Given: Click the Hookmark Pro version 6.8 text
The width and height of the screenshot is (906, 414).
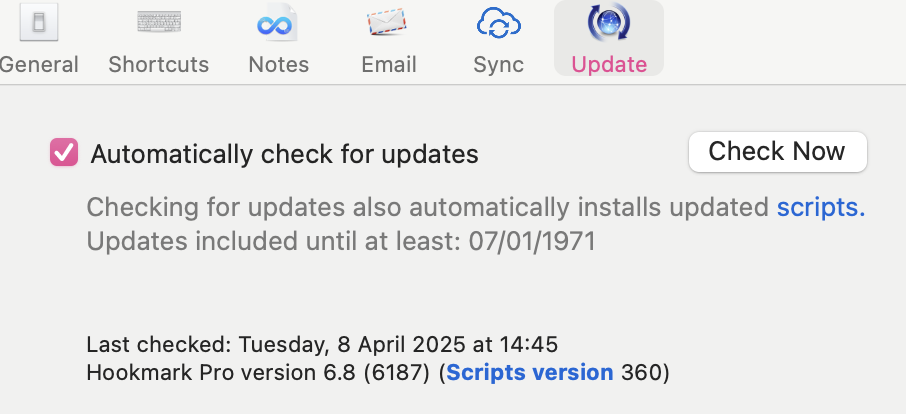Looking at the screenshot, I should click(x=258, y=372).
